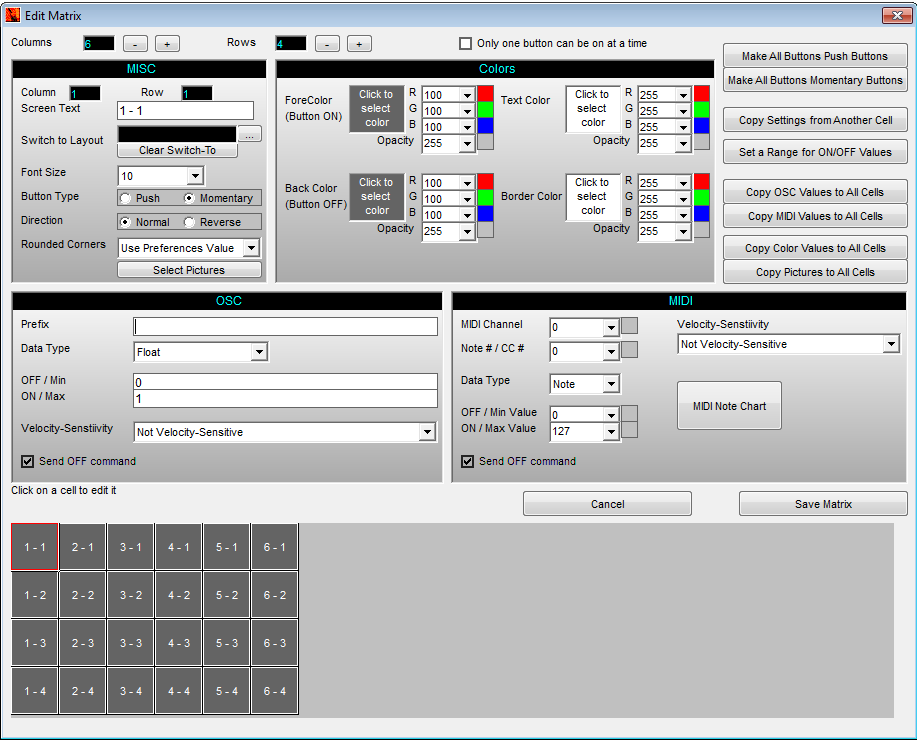Open Text Color Opacity dropdown
The width and height of the screenshot is (917, 740).
683,143
